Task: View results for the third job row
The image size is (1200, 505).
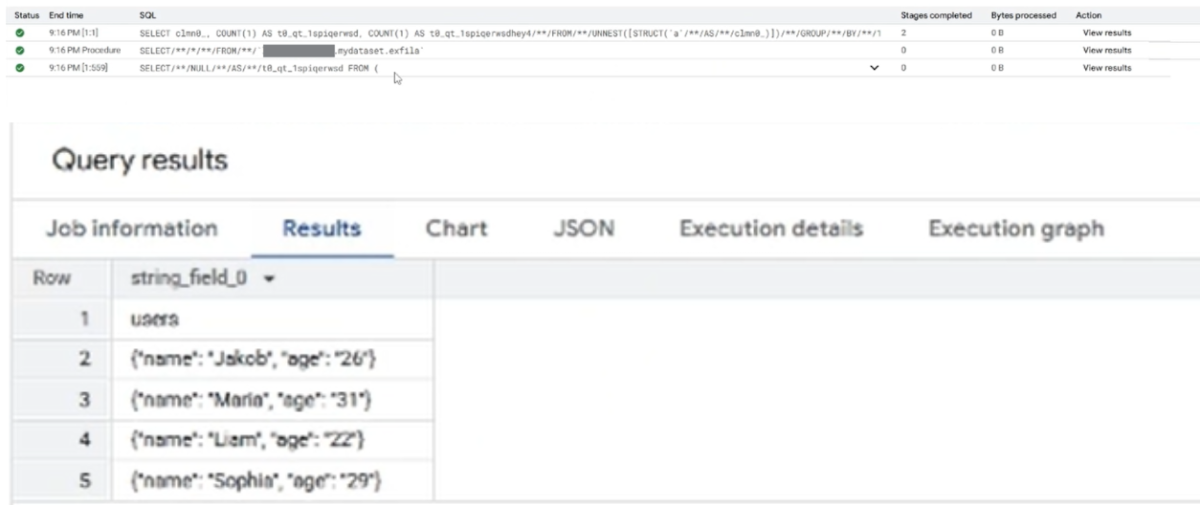Action: pos(1107,68)
